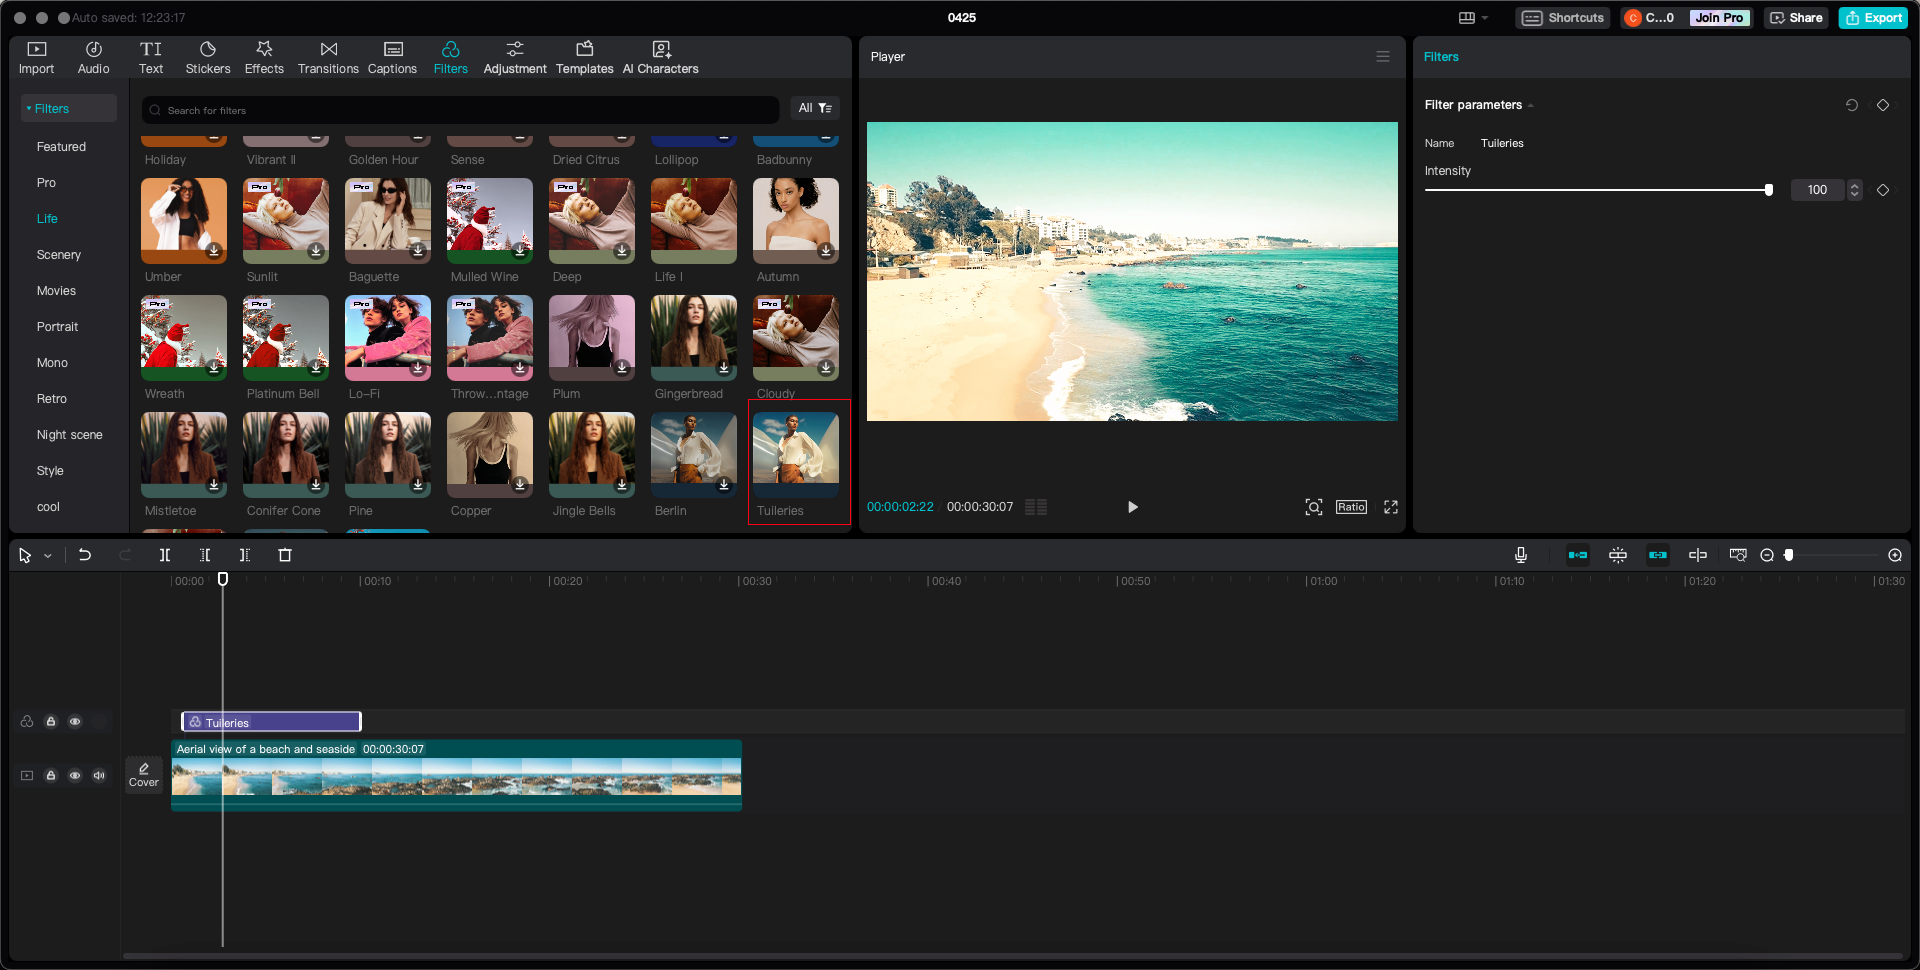Click the Ratio button in player
1920x970 pixels.
click(x=1350, y=507)
